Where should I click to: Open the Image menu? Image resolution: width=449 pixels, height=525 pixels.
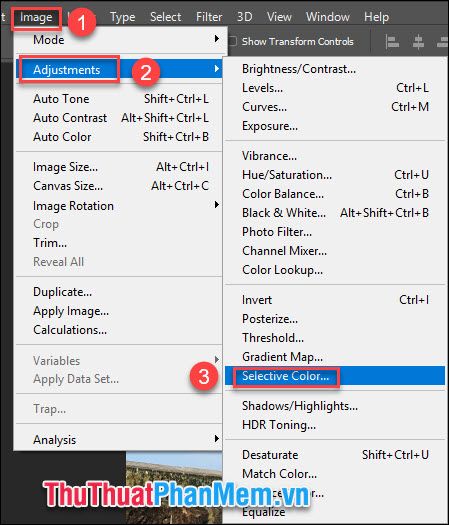click(x=36, y=17)
